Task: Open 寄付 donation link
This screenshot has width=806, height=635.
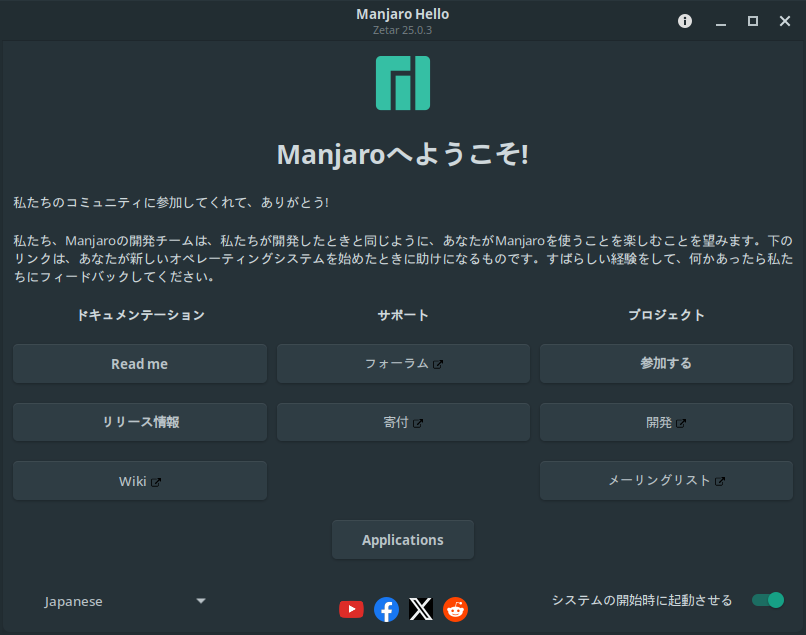Action: tap(403, 422)
